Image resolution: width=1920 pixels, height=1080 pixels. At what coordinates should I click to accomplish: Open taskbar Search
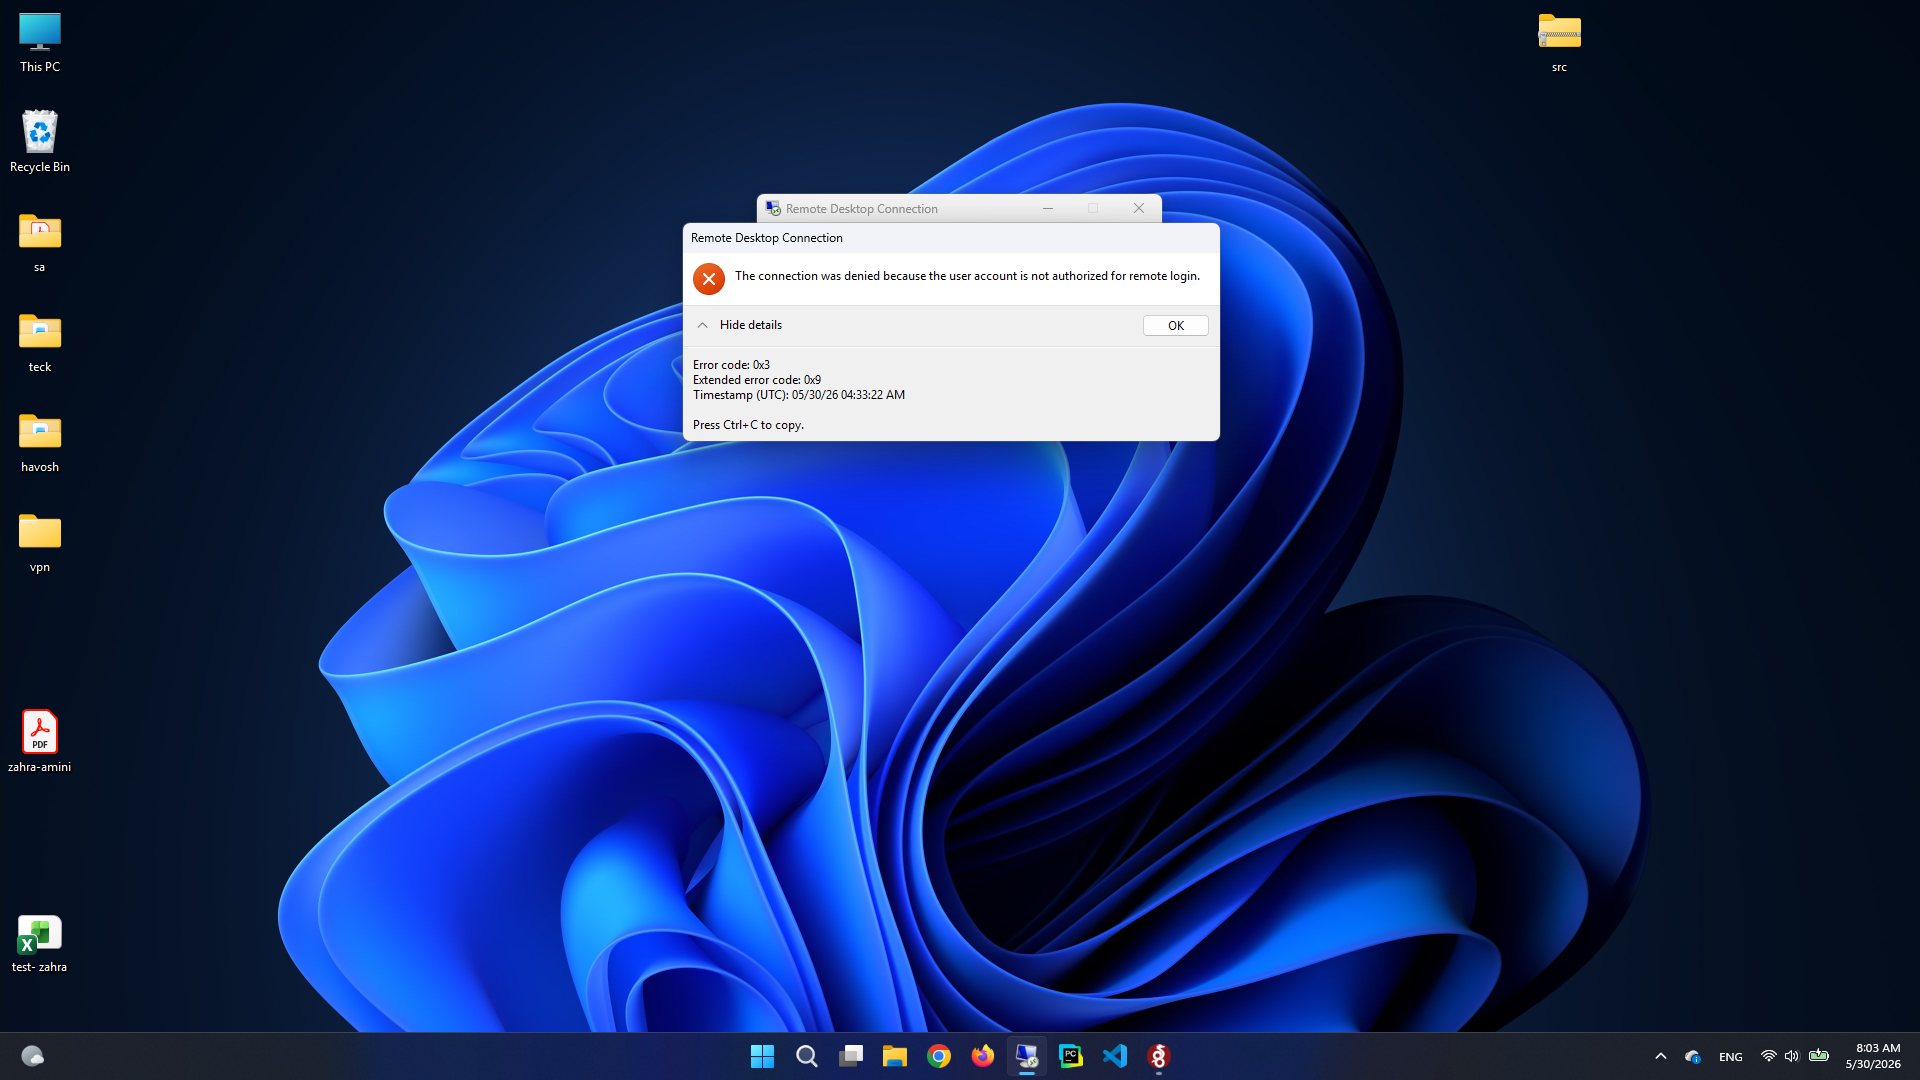click(x=806, y=1056)
